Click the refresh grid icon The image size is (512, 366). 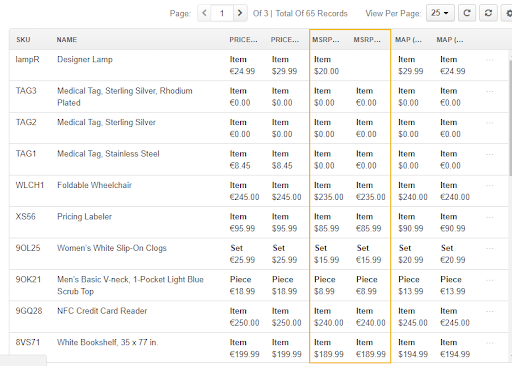tap(467, 13)
